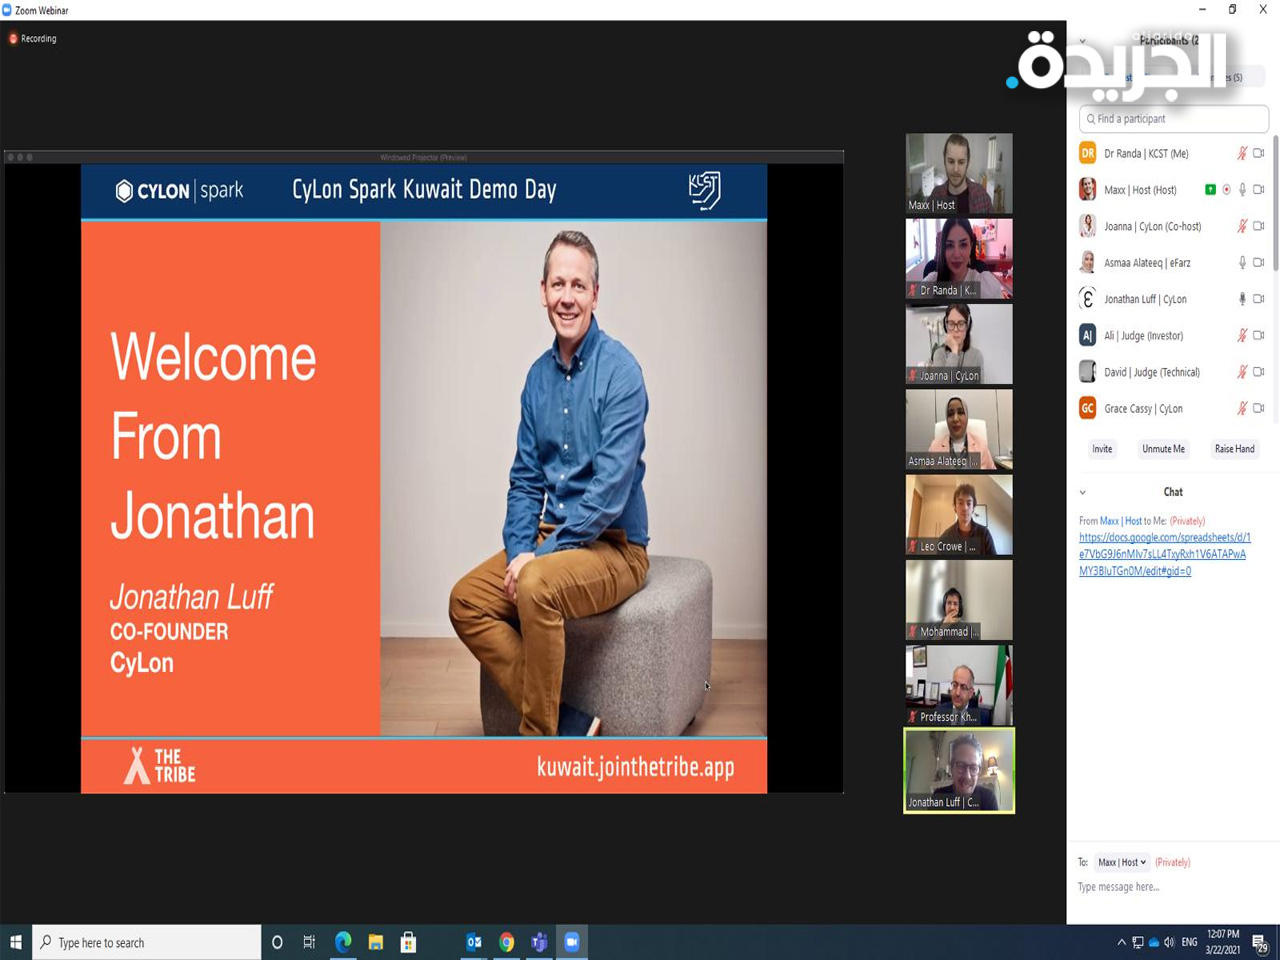
Task: Click the Zoom icon in taskbar
Action: [572, 942]
